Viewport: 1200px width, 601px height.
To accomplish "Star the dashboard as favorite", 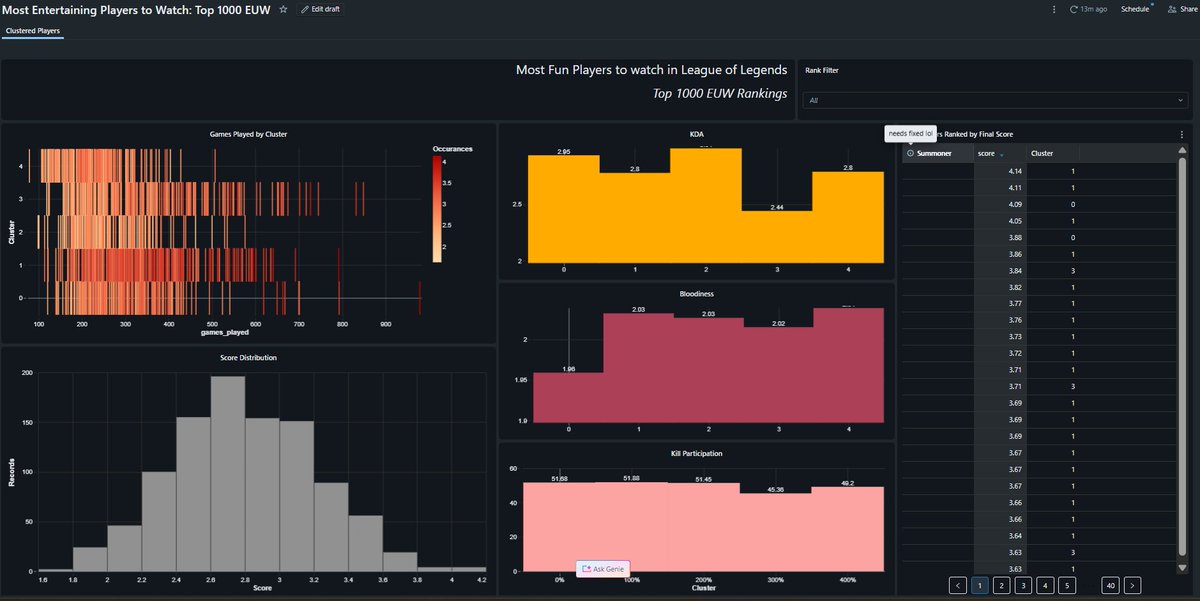I will tap(283, 9).
